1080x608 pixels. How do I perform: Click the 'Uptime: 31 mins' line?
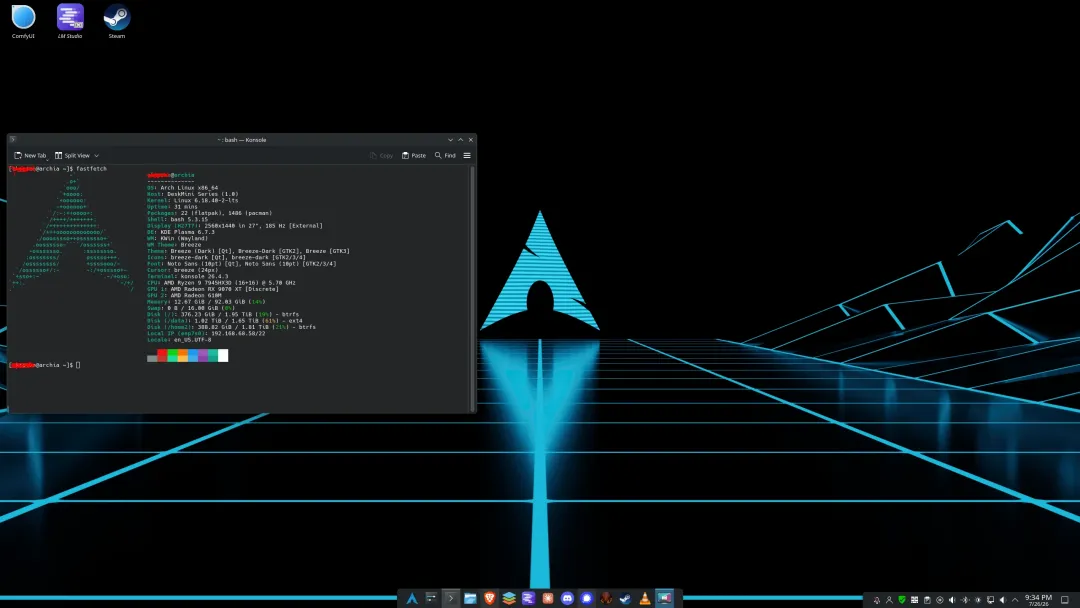(172, 207)
